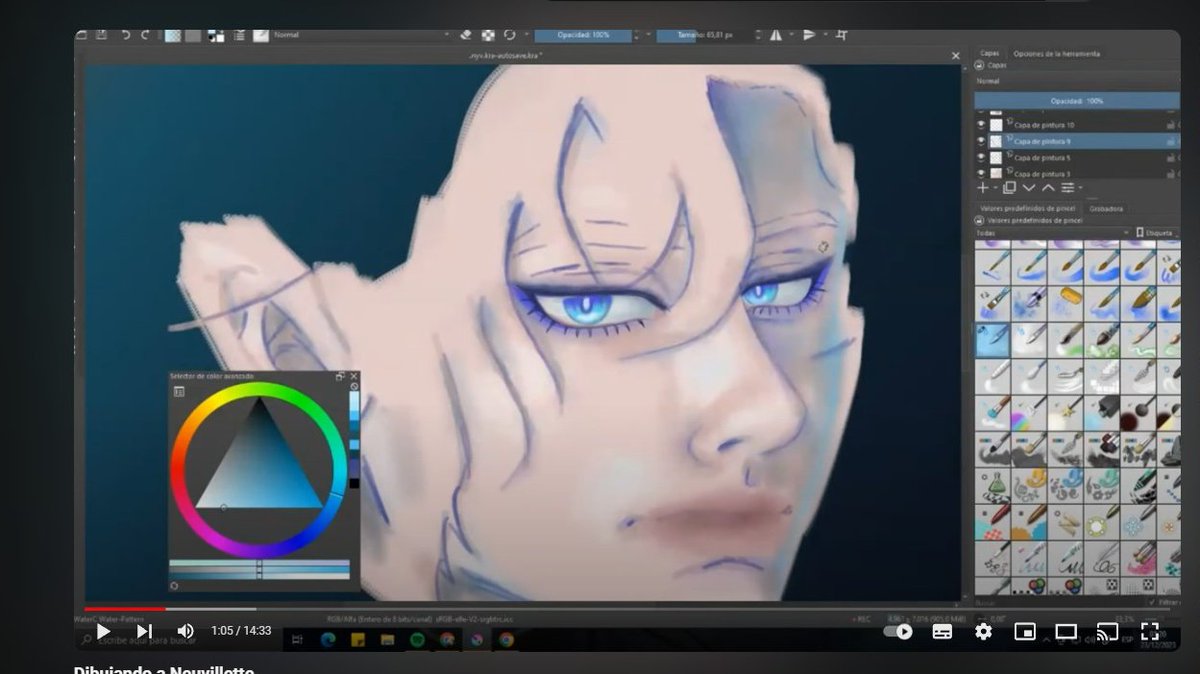
Task: Hide Capa de pintura 5 layer
Action: pyautogui.click(x=981, y=158)
